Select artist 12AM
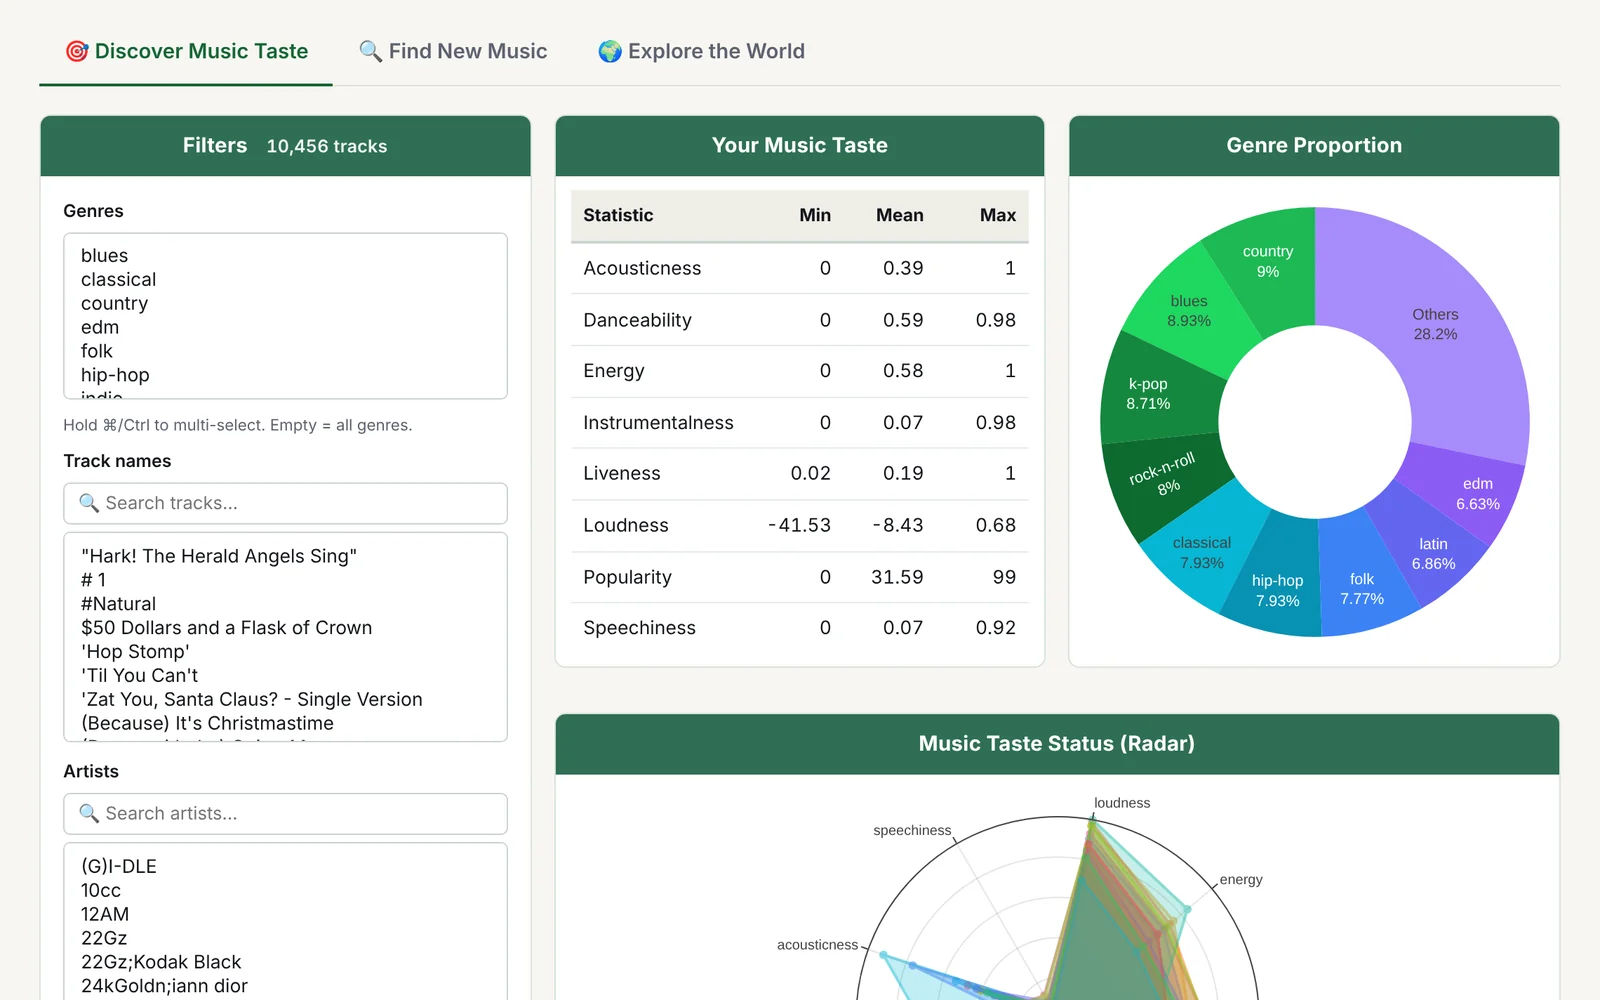1600x1000 pixels. (x=285, y=915)
